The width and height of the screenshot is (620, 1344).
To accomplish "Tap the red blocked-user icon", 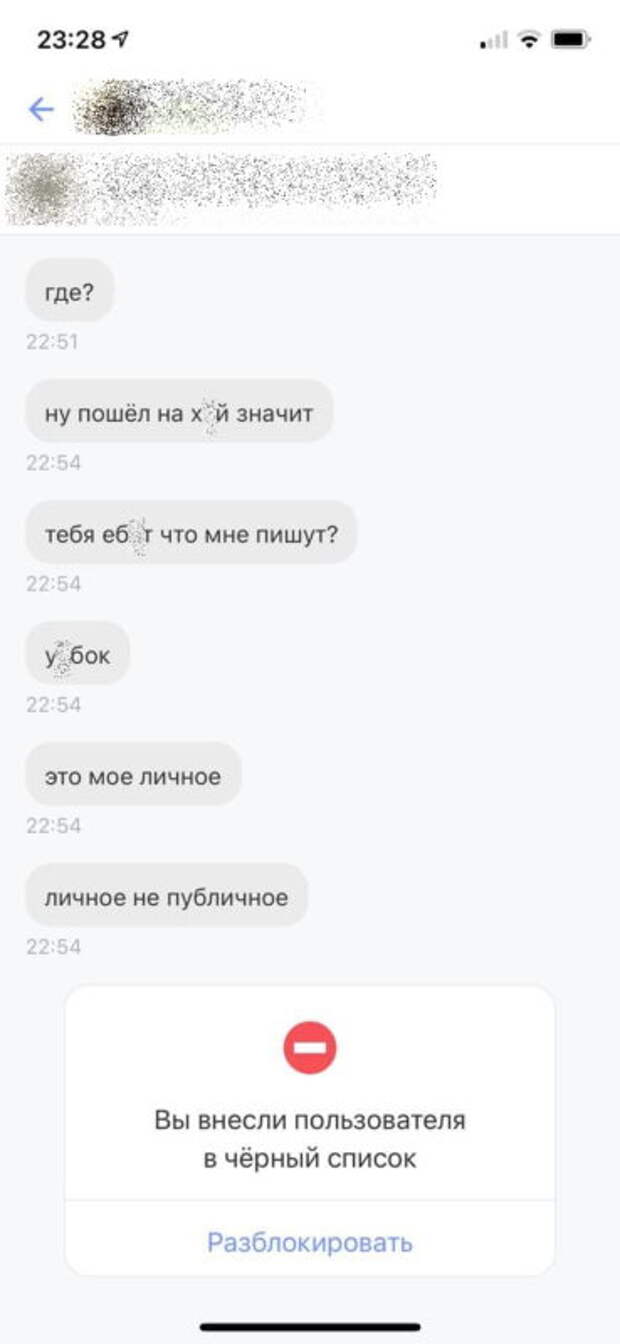I will coord(310,1048).
